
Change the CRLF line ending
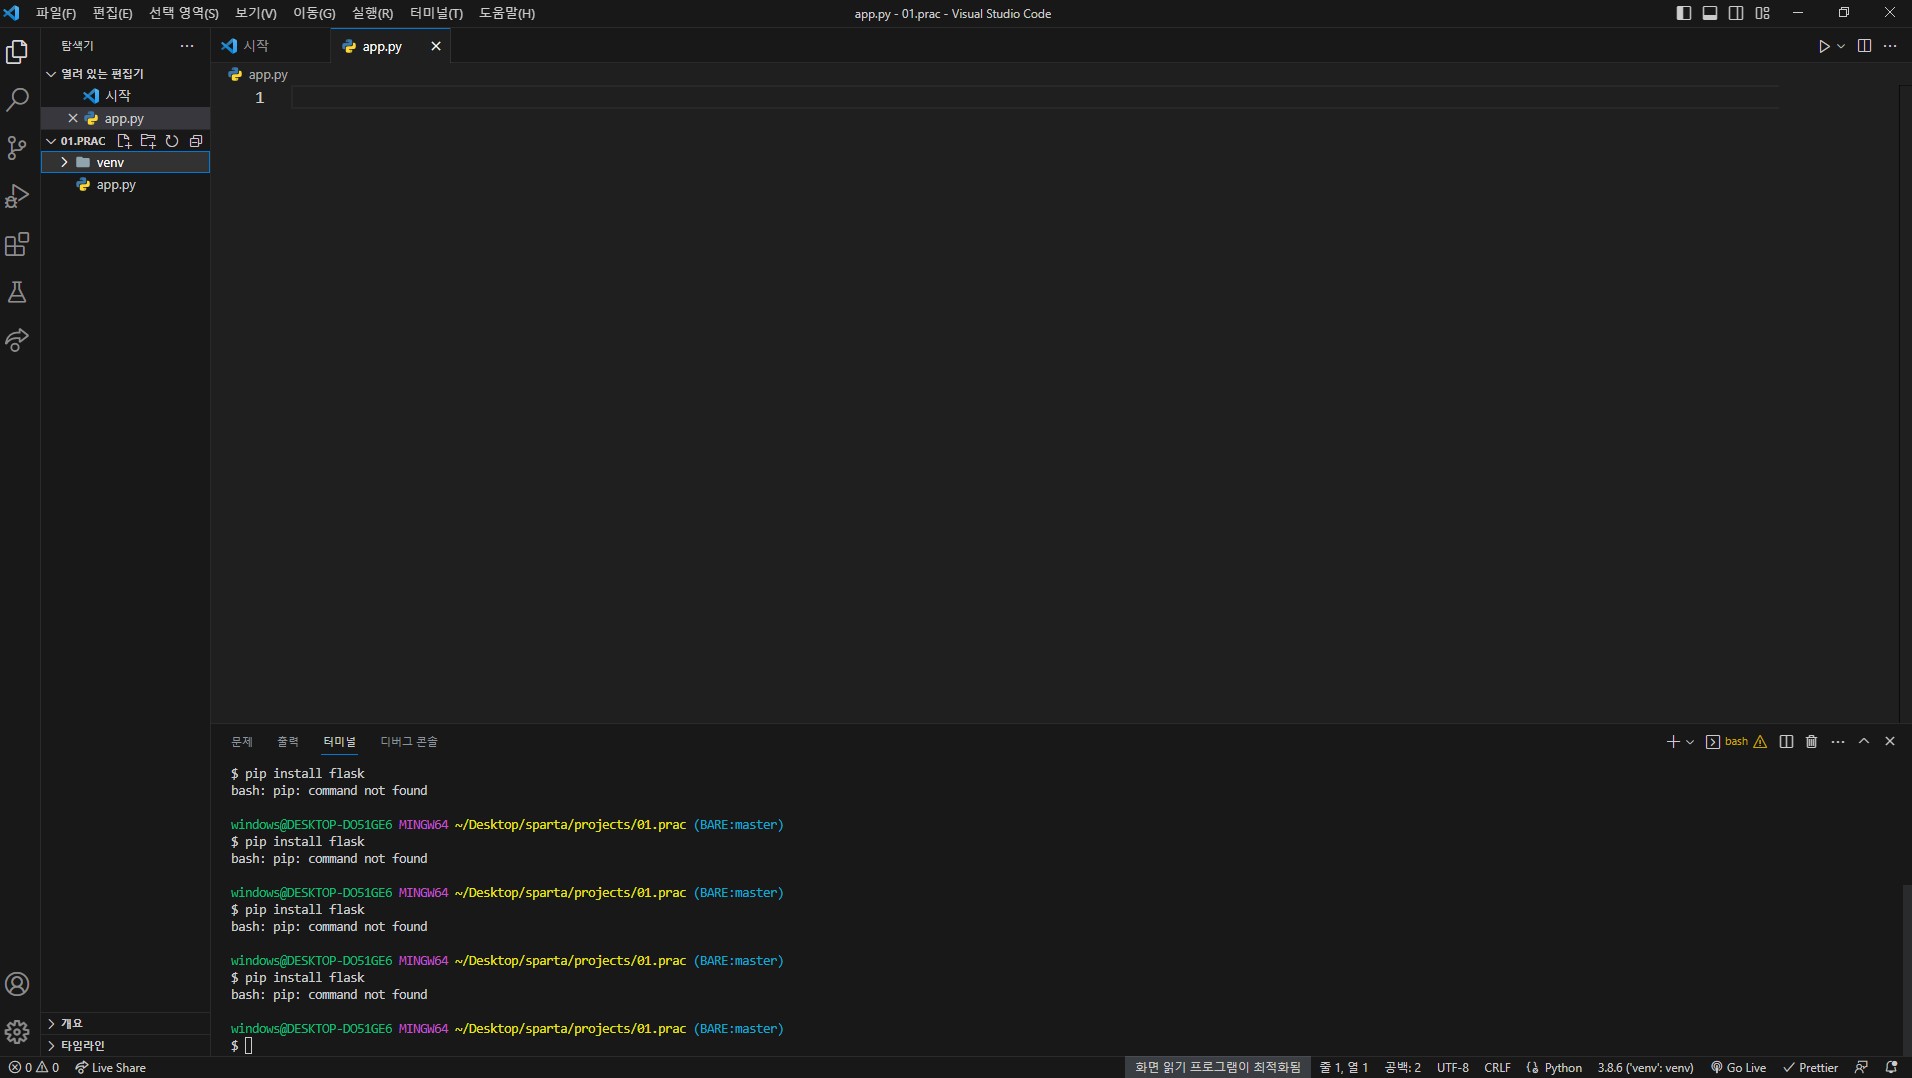(1497, 1067)
